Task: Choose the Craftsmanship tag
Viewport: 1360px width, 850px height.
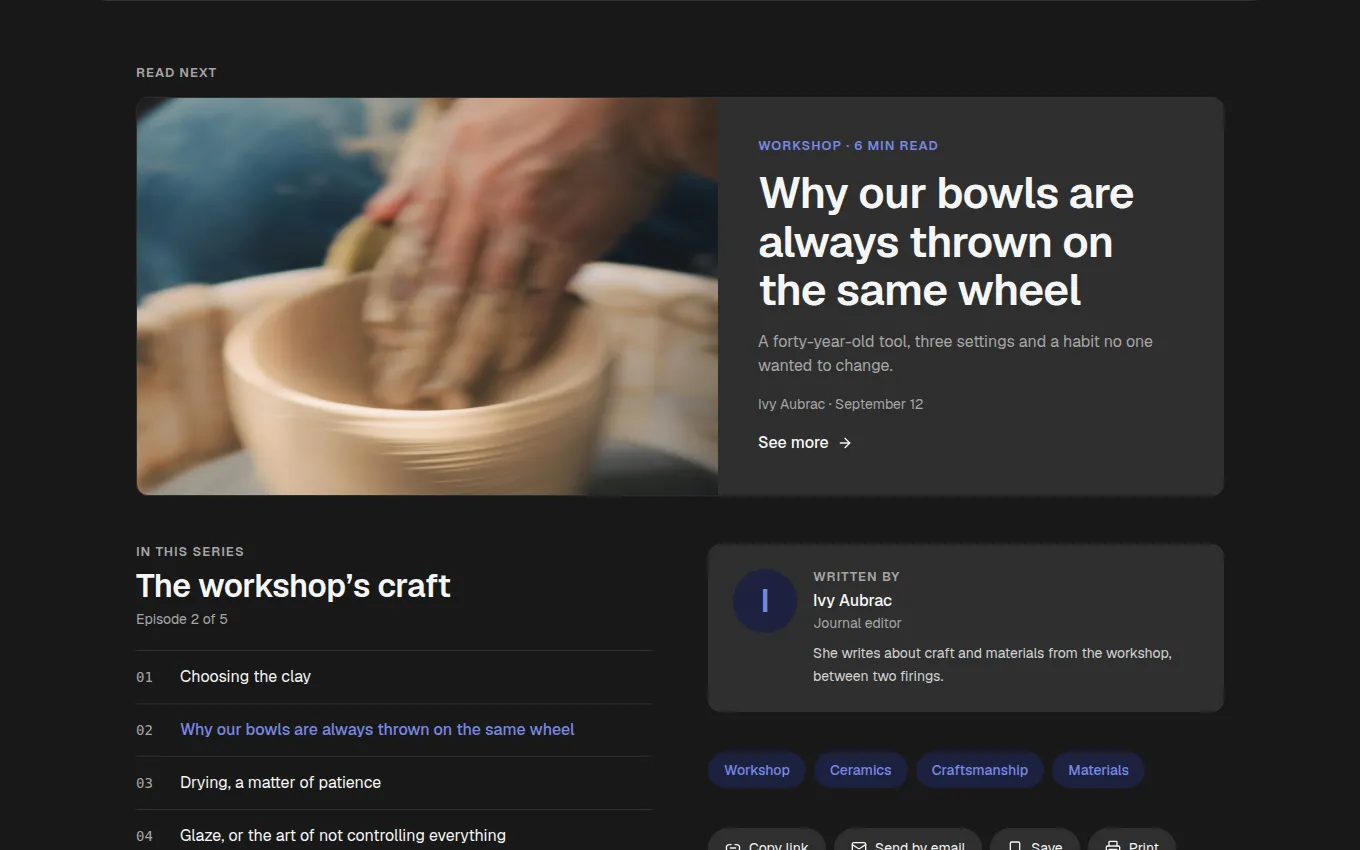Action: pyautogui.click(x=980, y=770)
